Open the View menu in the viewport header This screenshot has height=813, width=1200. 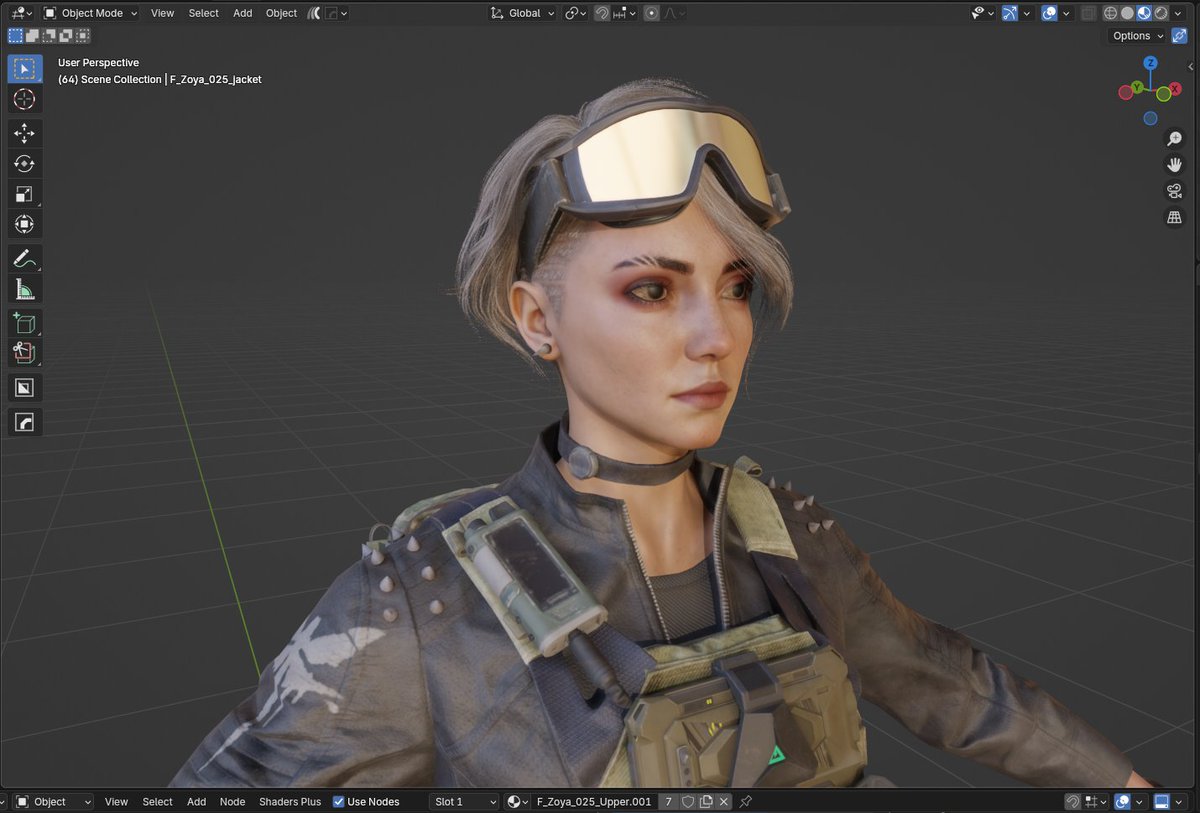tap(162, 13)
